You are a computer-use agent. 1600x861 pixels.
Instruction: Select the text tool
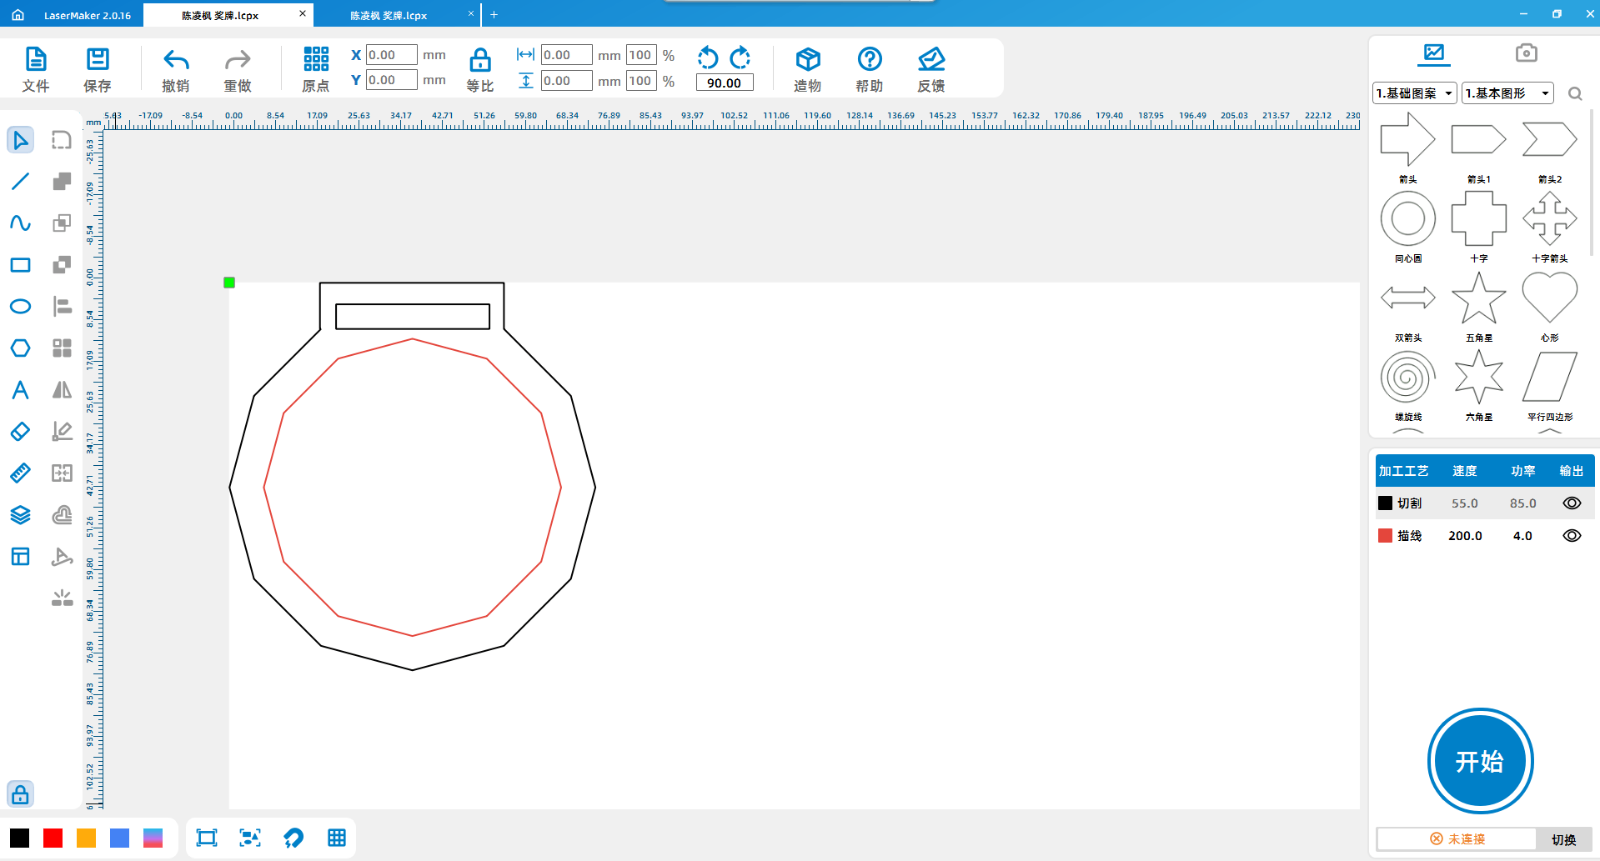point(20,390)
